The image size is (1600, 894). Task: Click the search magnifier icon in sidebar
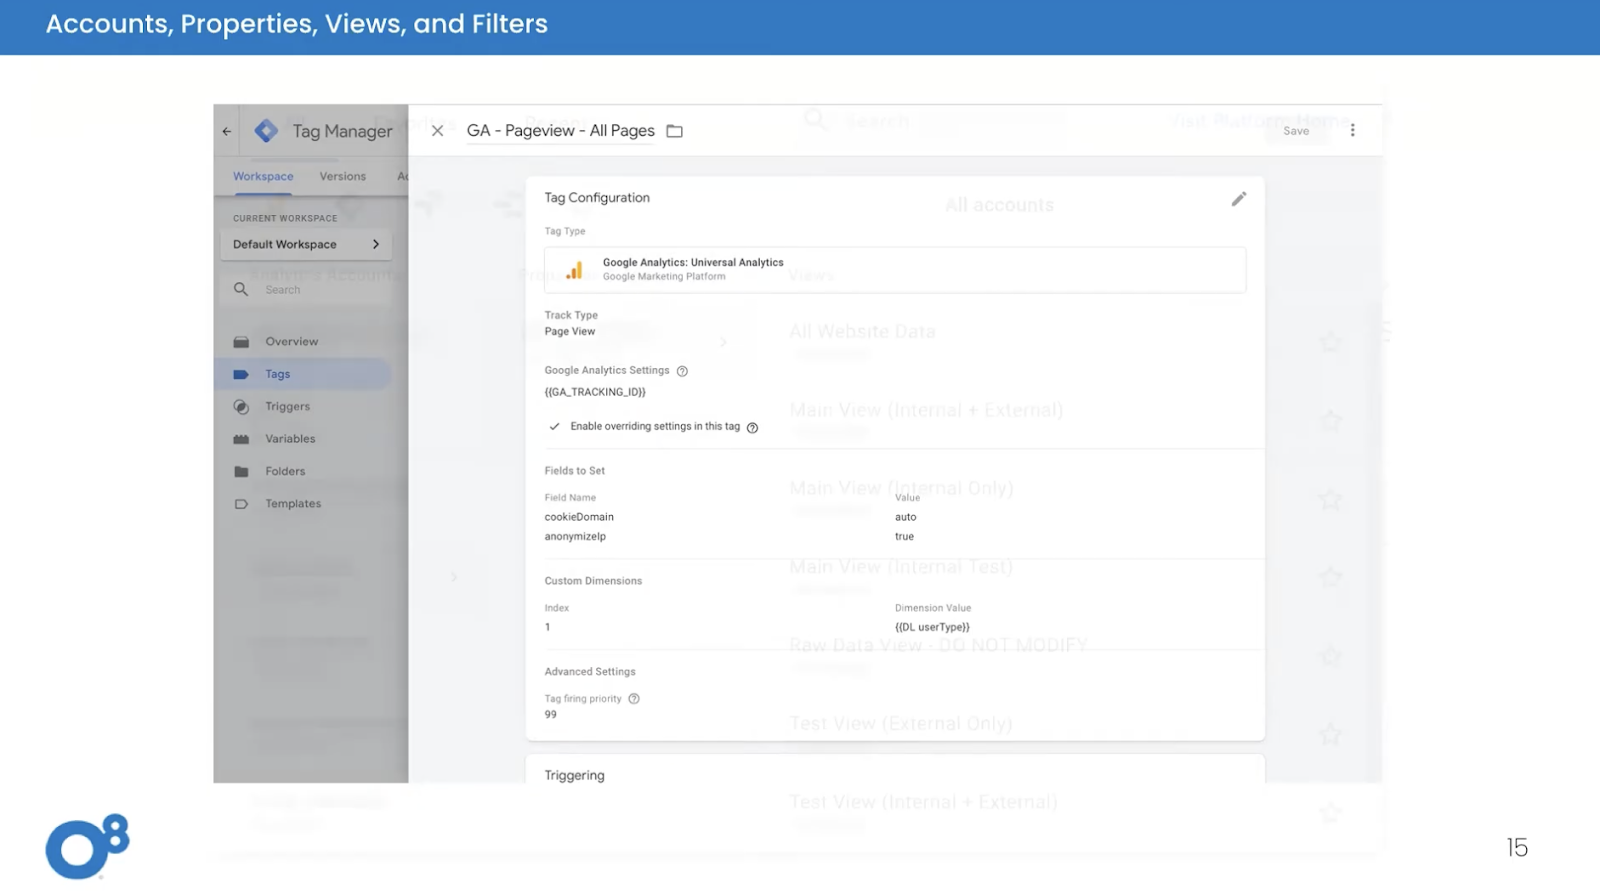[x=241, y=289]
